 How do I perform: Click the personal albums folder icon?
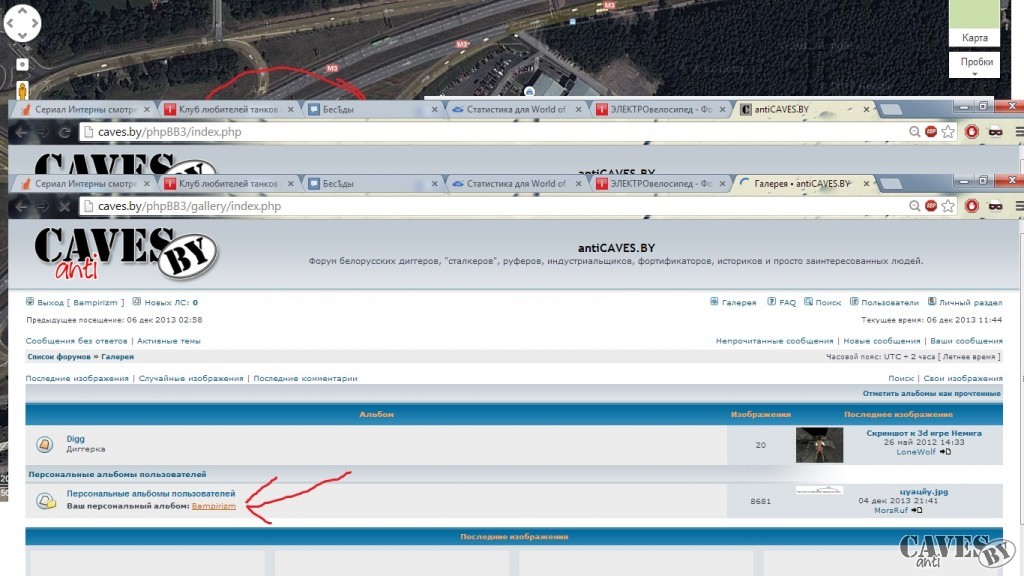(x=46, y=501)
